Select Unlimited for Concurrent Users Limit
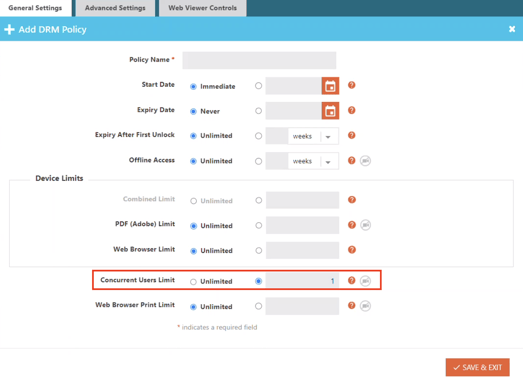Image resolution: width=523 pixels, height=385 pixels. [193, 282]
